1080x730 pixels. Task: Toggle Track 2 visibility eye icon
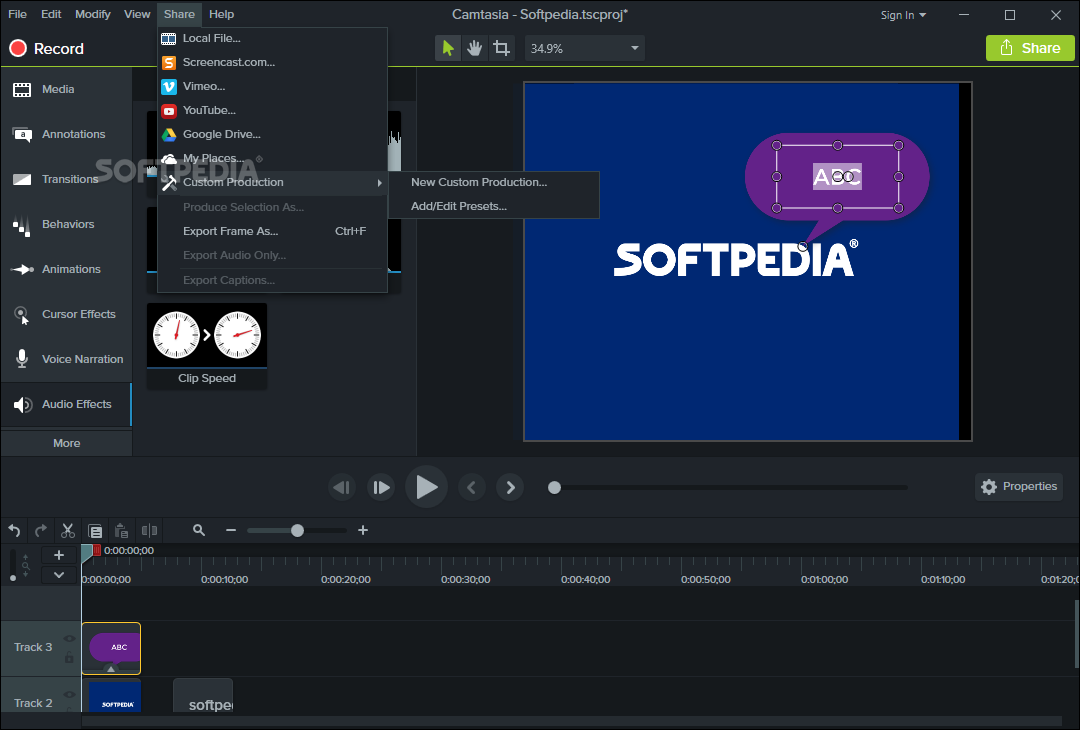[70, 694]
